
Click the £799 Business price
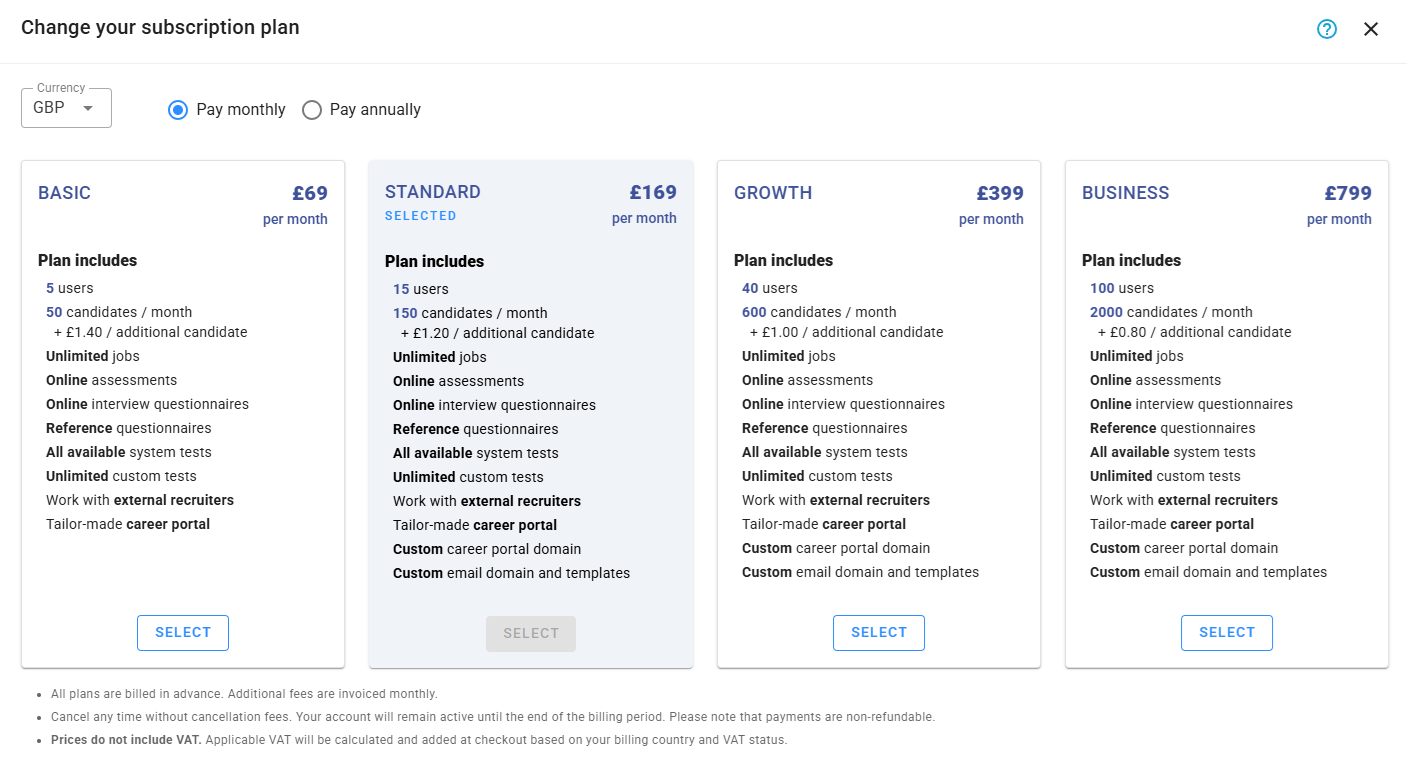(1348, 193)
